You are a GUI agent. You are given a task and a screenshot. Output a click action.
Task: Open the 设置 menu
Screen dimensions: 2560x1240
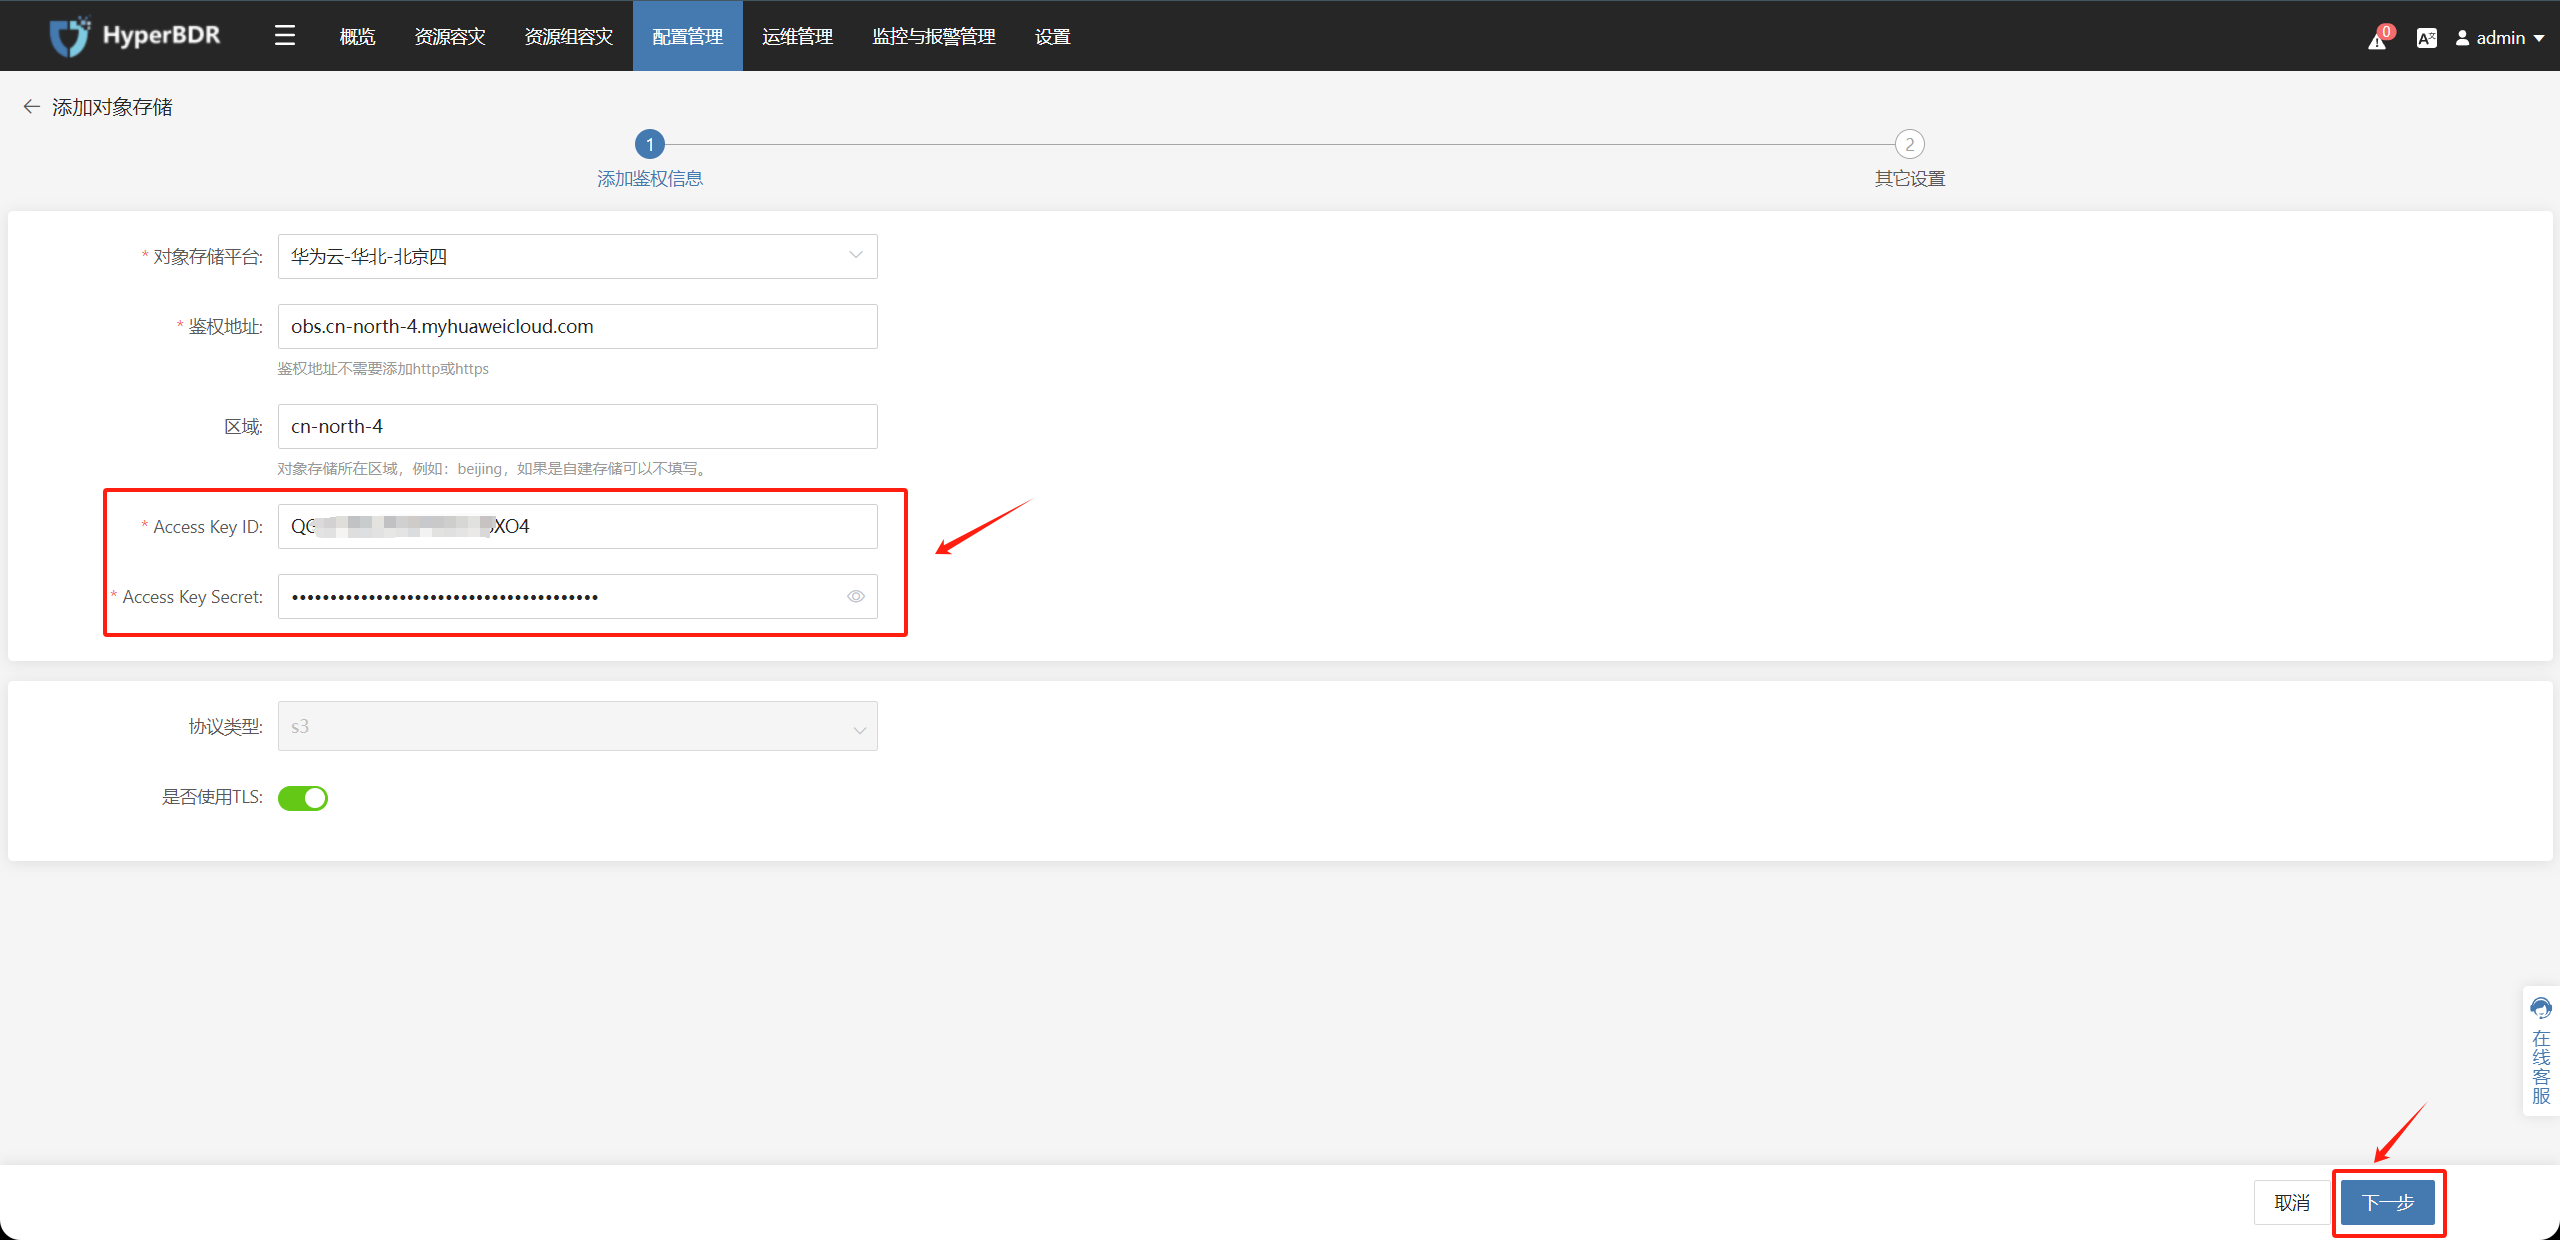click(1052, 36)
